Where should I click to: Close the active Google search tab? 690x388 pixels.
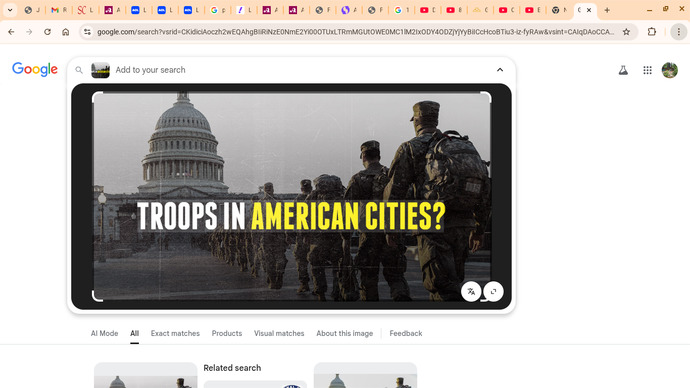pos(589,10)
